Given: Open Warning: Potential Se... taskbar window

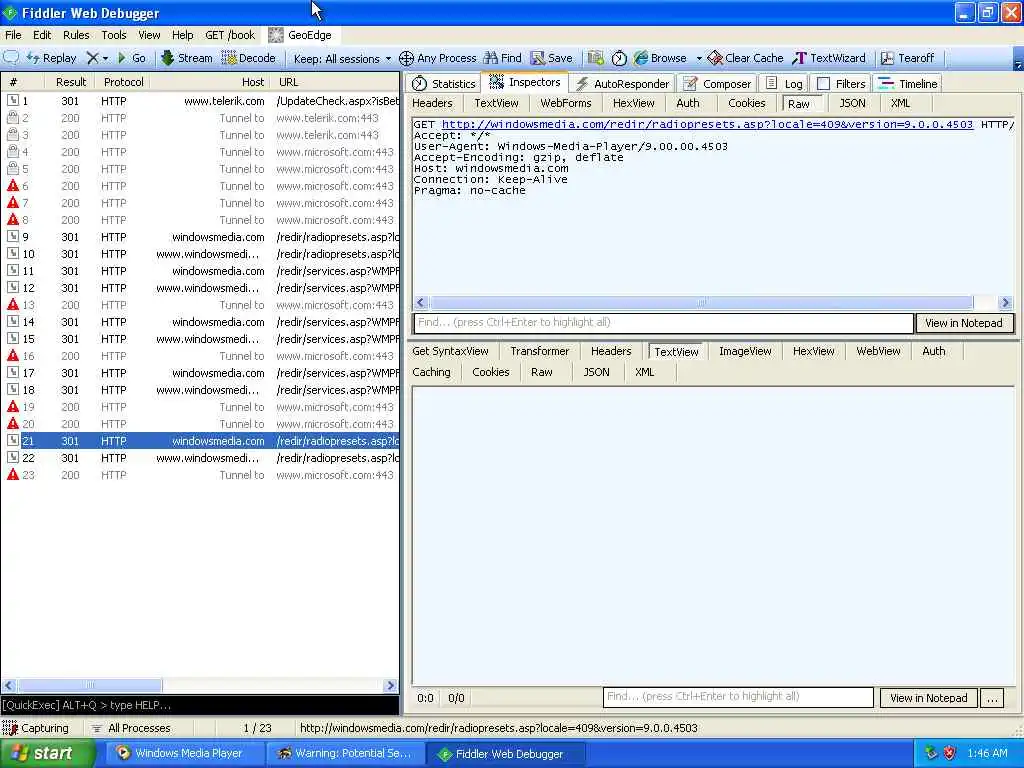Looking at the screenshot, I should pyautogui.click(x=346, y=754).
